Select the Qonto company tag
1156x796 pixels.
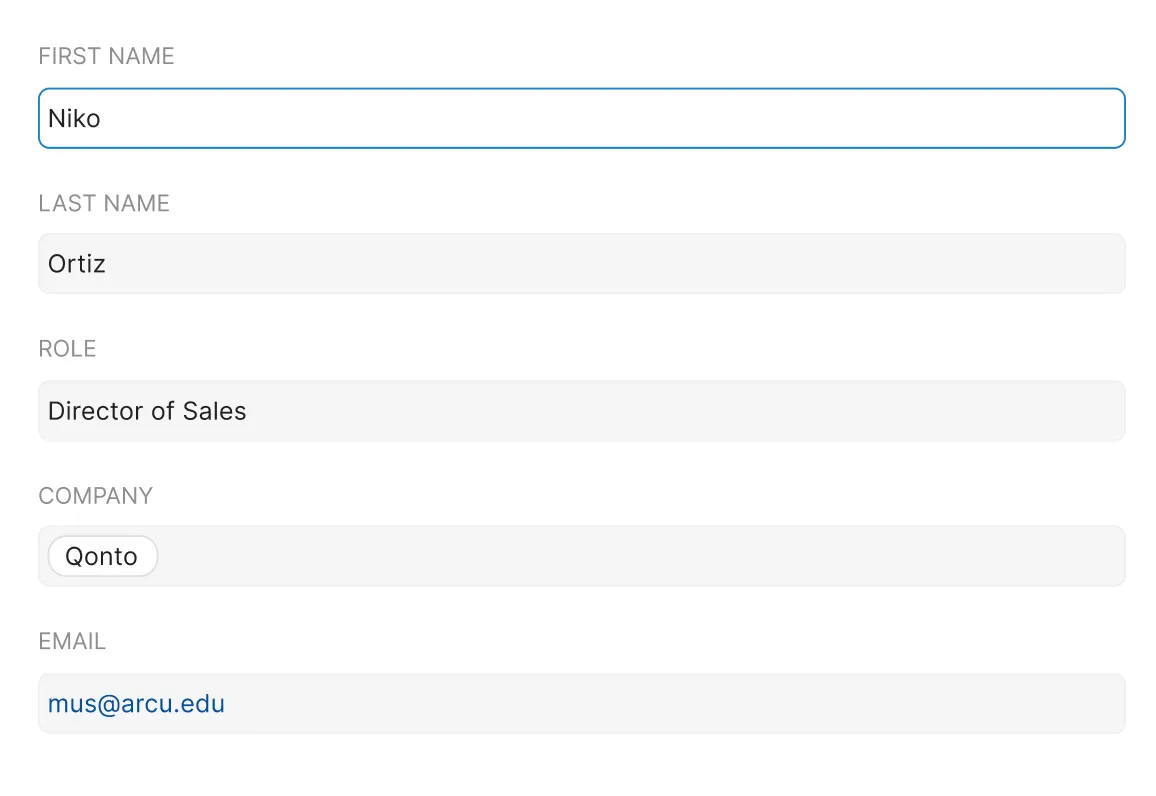pos(102,556)
